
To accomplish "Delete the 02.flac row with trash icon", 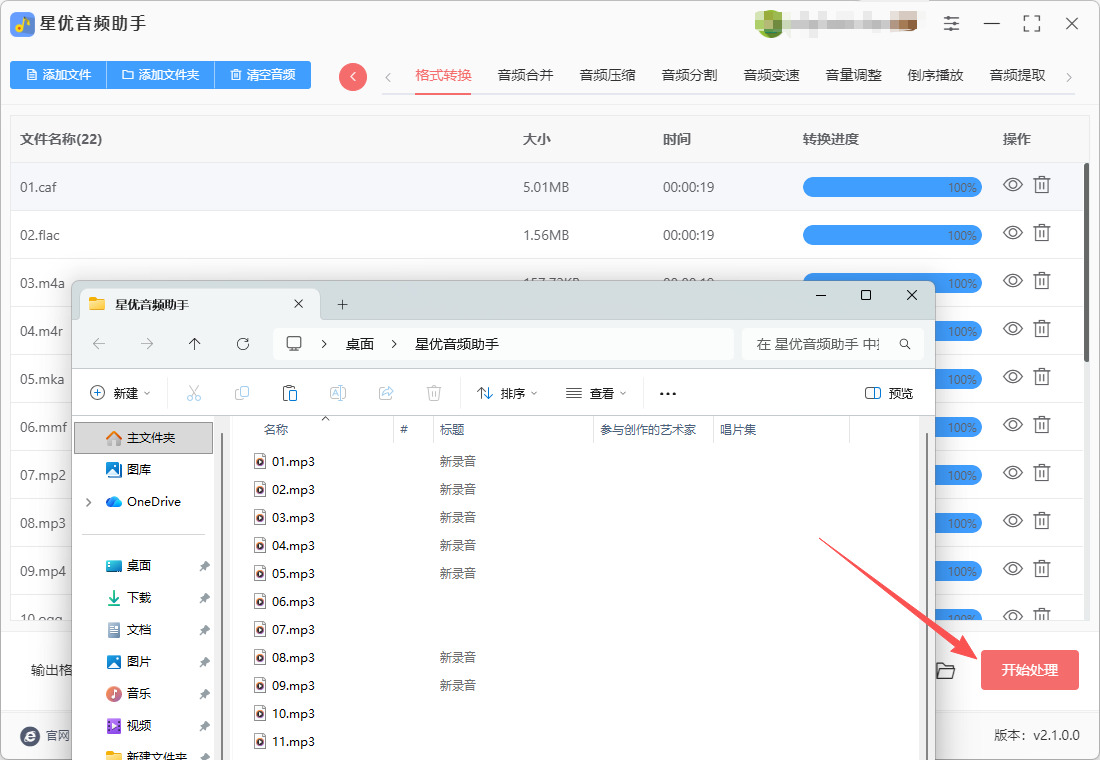I will click(1042, 233).
